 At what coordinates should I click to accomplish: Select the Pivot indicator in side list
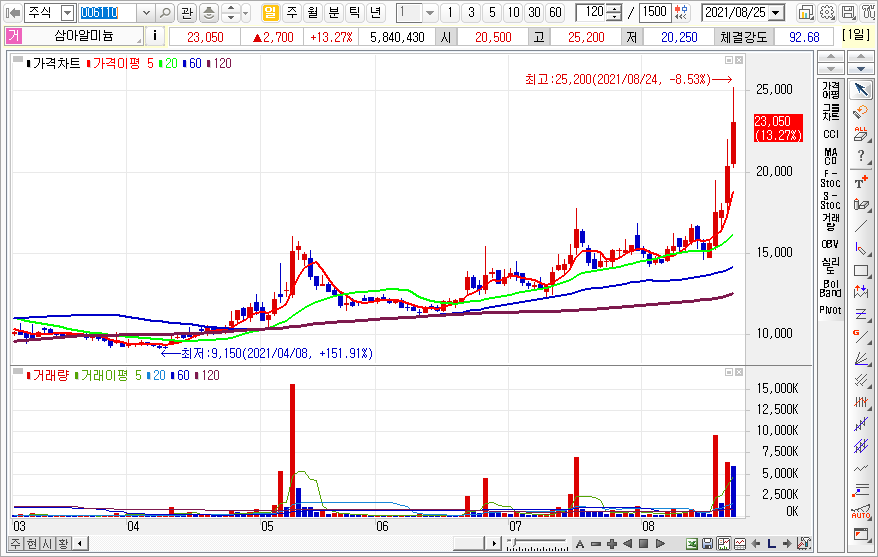point(830,310)
